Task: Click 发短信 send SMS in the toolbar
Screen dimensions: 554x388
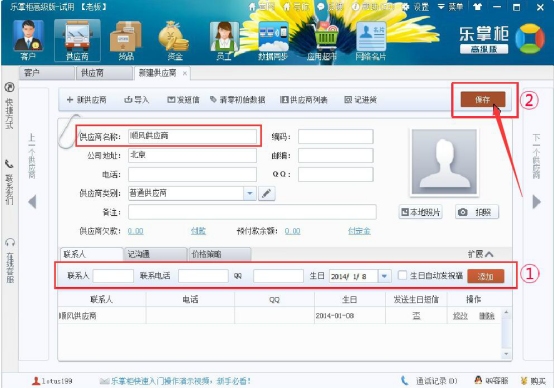Action: (183, 100)
